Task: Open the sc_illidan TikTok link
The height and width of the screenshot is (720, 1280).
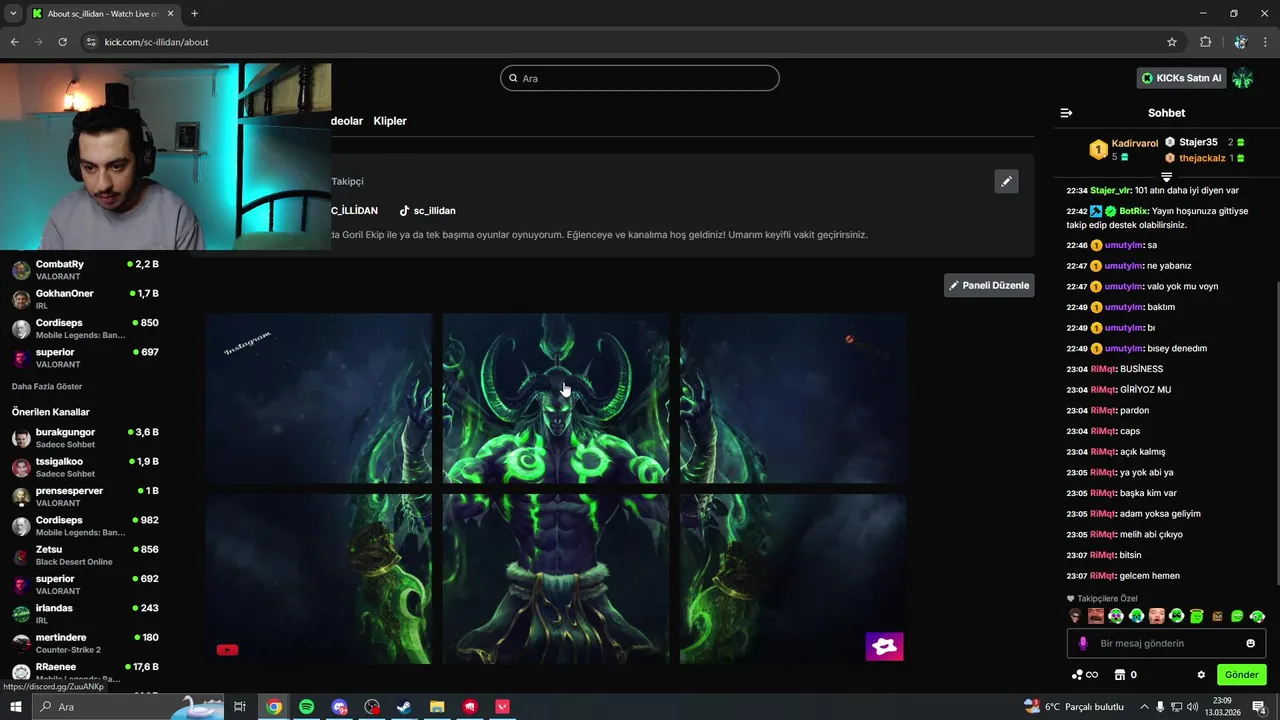Action: click(427, 211)
